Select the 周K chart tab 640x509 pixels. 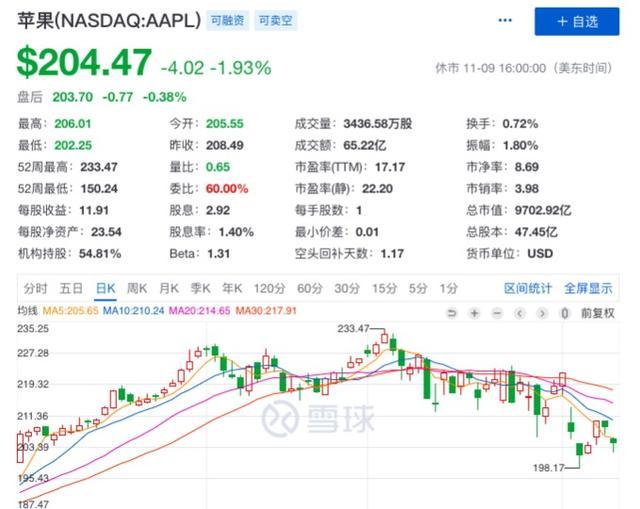point(137,289)
